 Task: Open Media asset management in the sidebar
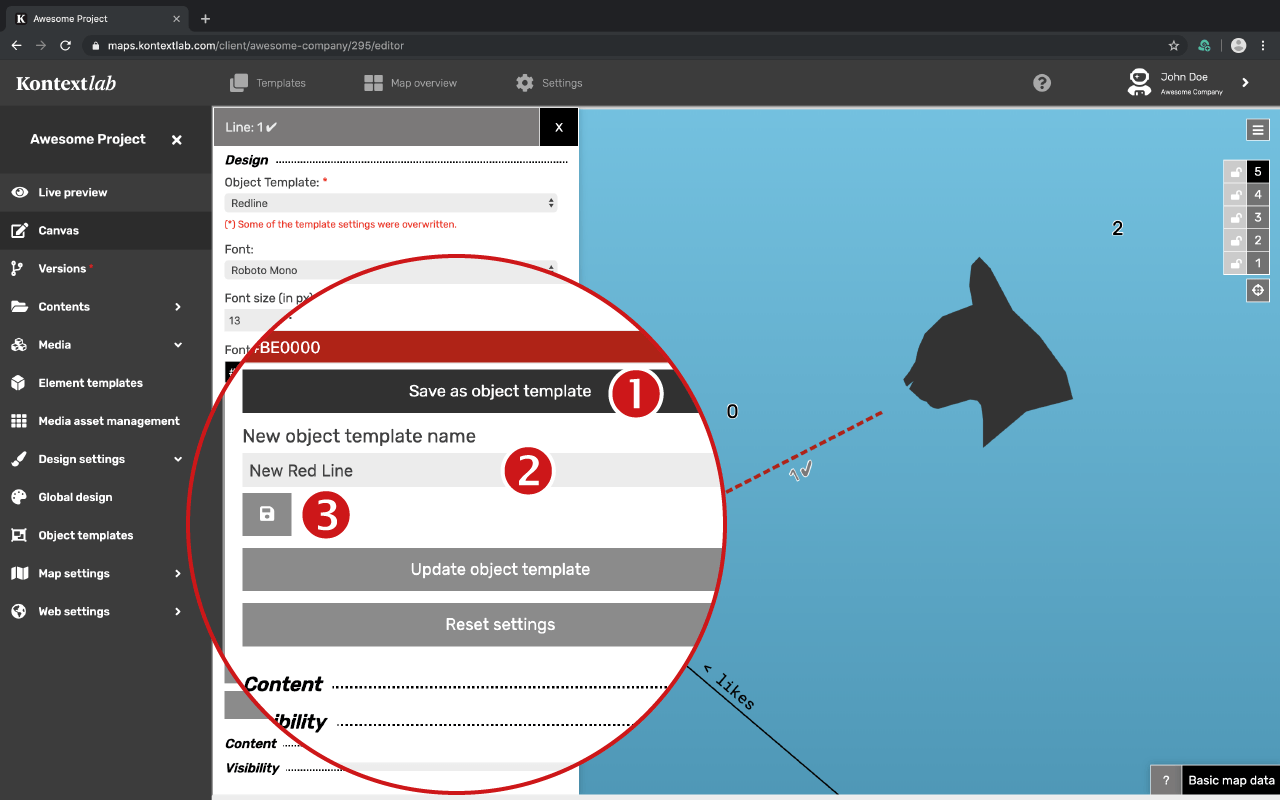click(x=109, y=421)
